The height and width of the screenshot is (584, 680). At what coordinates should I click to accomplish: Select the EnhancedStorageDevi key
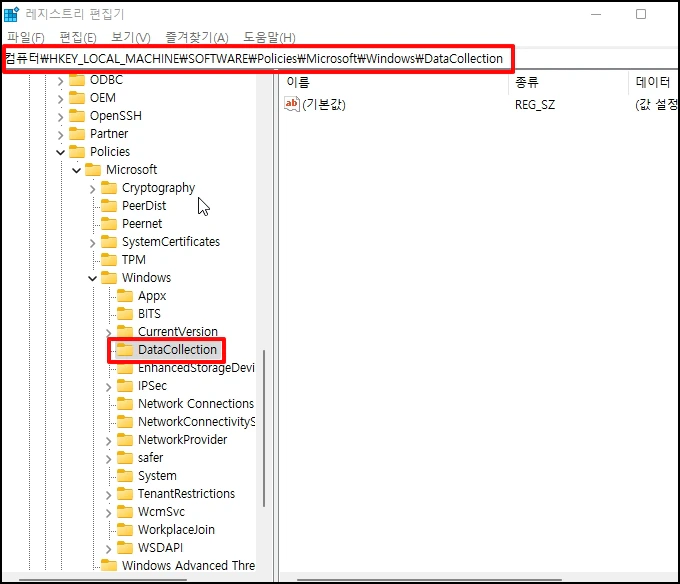(x=196, y=368)
